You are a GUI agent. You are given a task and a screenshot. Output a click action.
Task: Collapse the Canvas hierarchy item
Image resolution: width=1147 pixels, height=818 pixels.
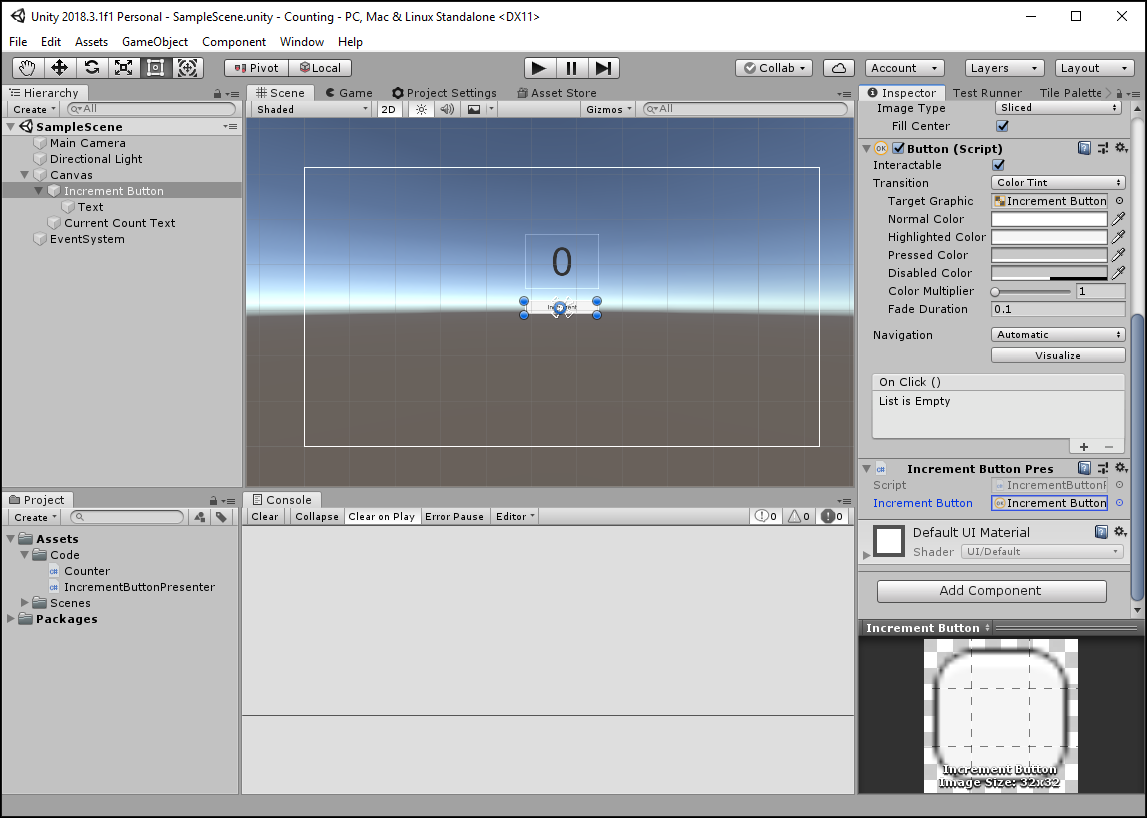pos(25,175)
